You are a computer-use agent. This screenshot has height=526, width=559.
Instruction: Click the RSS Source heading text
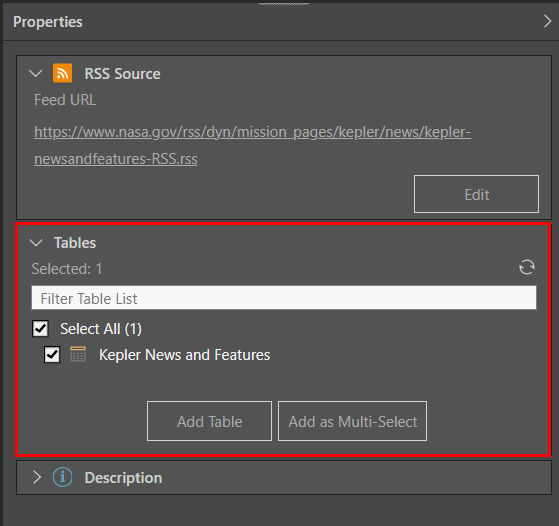[122, 74]
